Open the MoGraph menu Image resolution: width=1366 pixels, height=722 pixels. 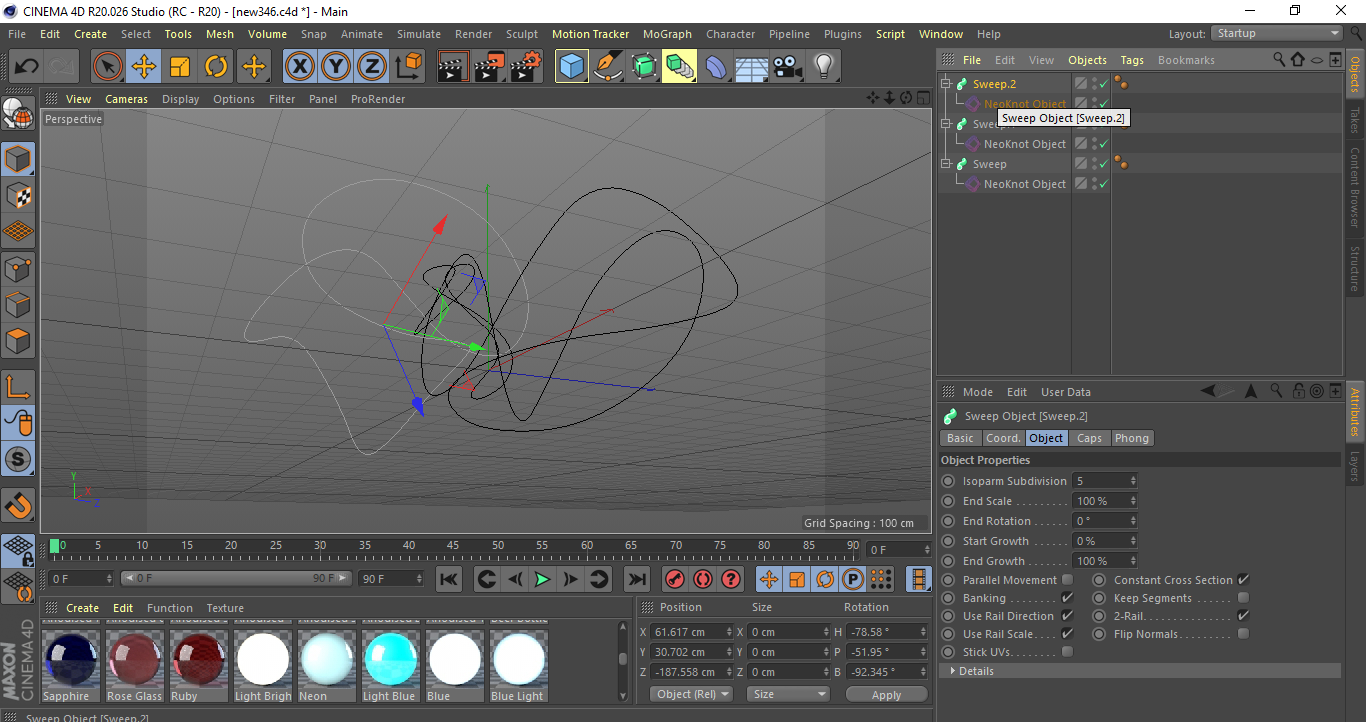(667, 34)
